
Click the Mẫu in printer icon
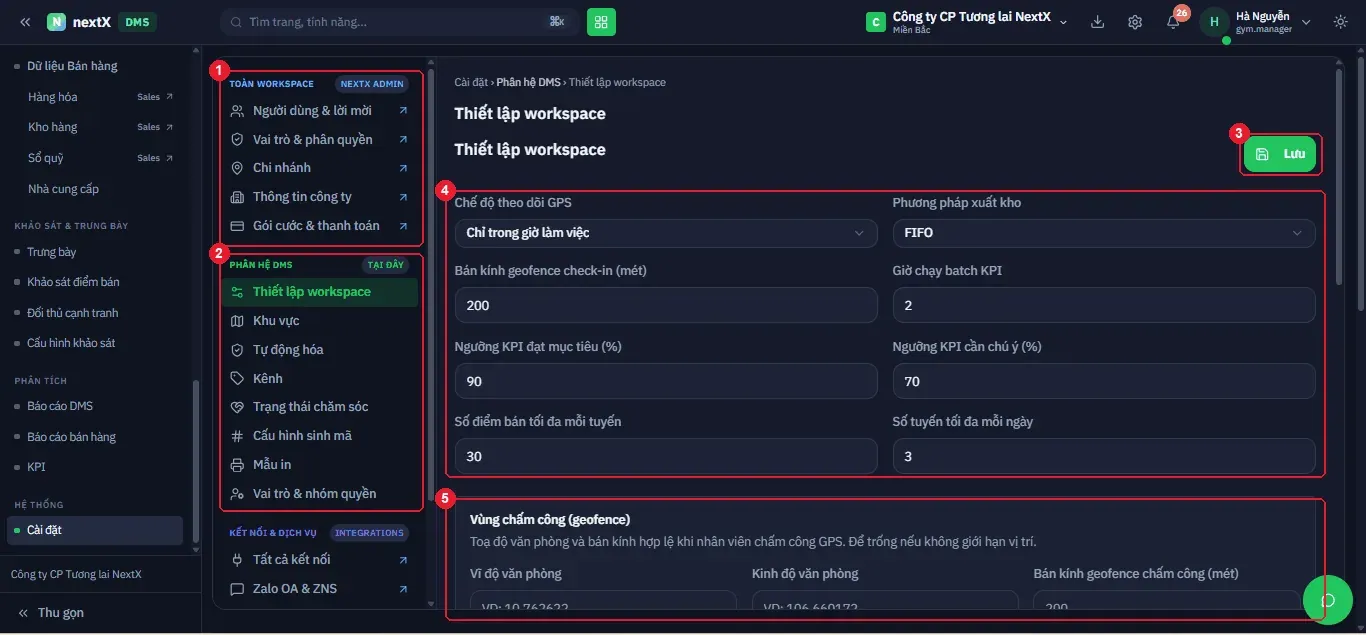(x=237, y=465)
